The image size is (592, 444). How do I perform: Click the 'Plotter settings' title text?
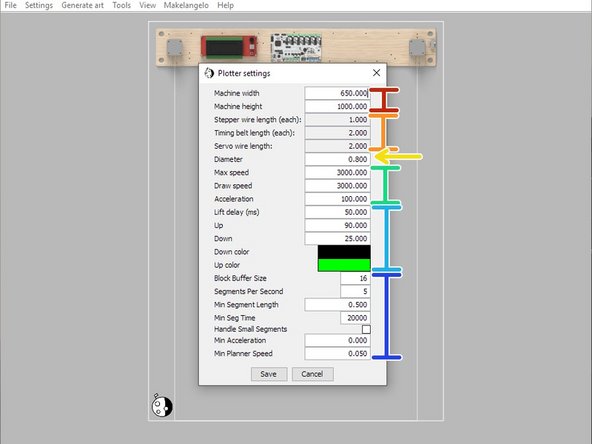coord(244,73)
